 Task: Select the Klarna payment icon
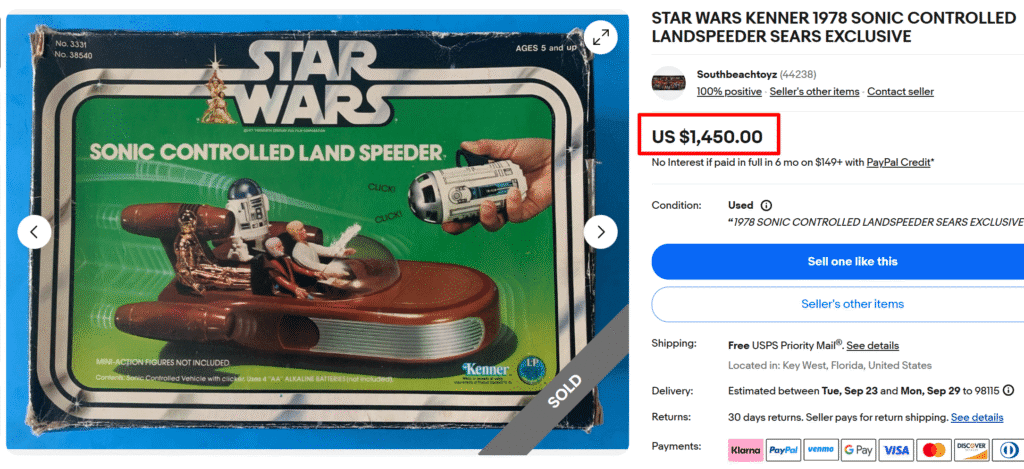tap(745, 450)
